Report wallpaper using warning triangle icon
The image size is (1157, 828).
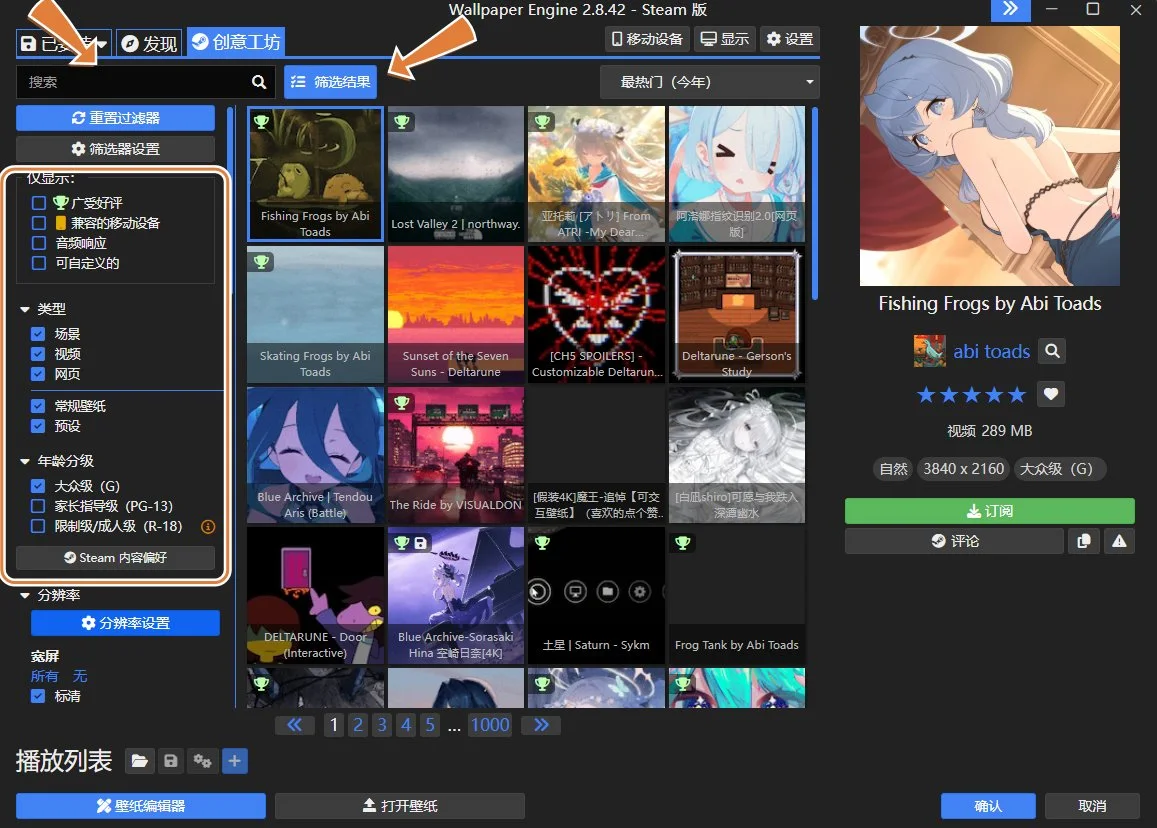1119,541
